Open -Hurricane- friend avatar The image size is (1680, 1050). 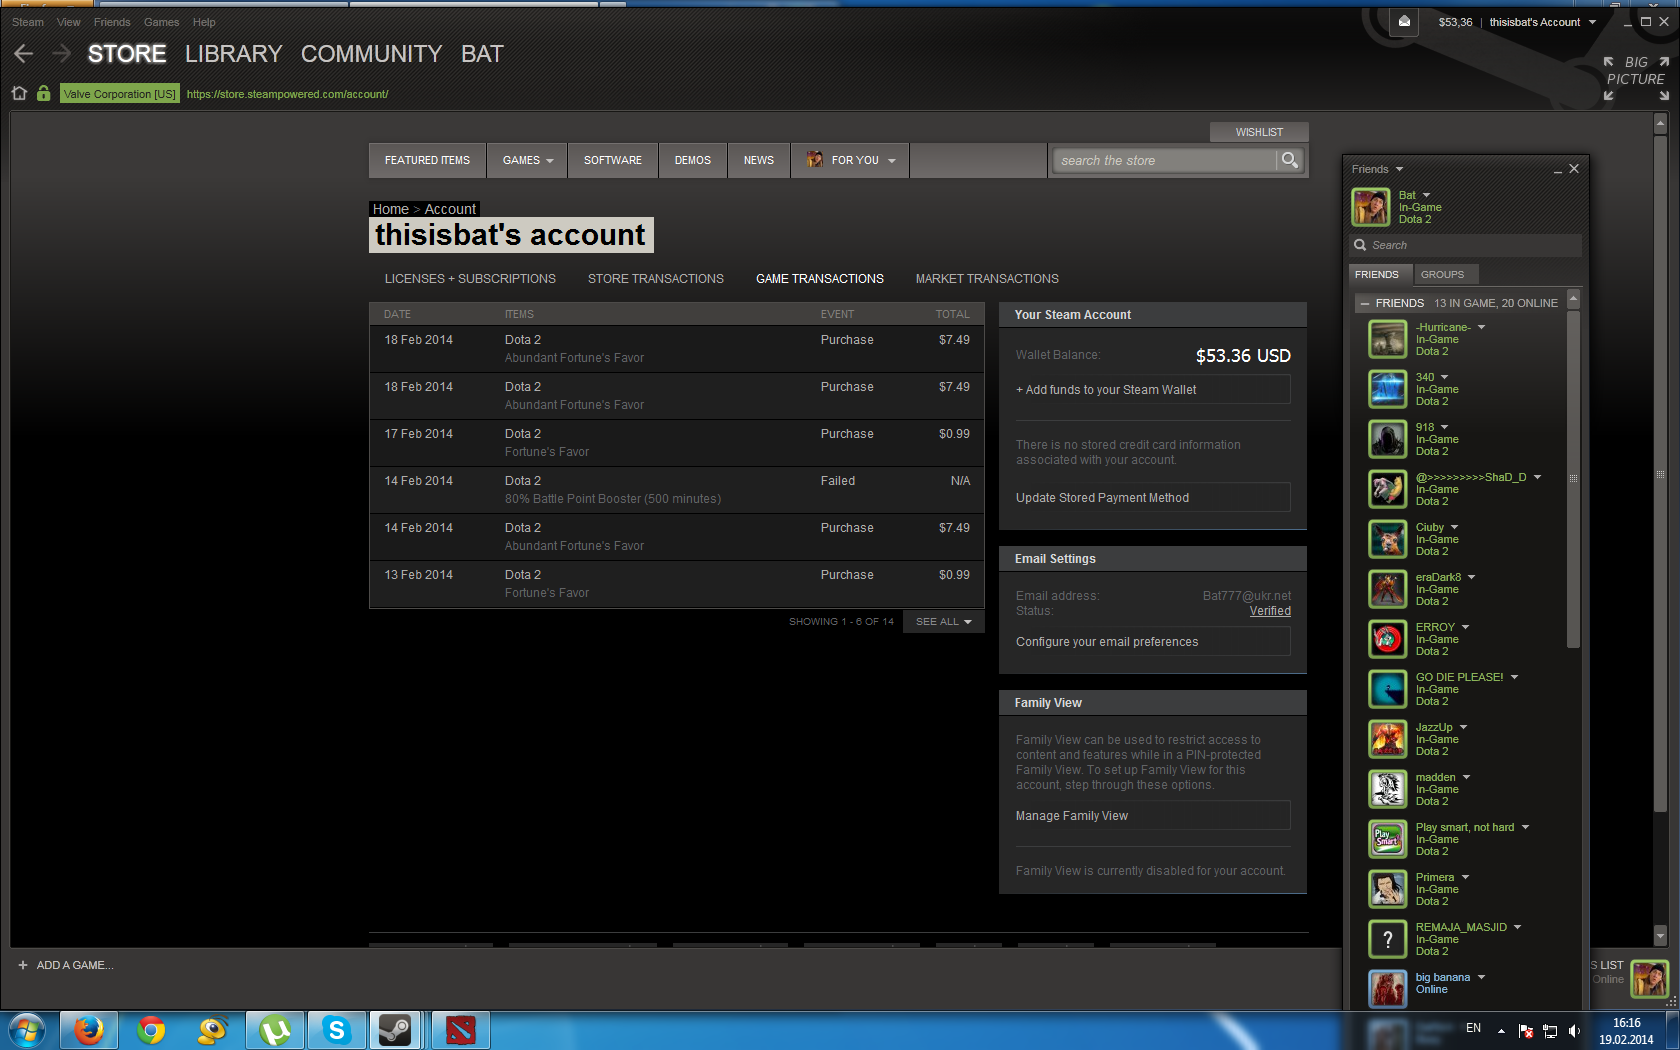1387,339
